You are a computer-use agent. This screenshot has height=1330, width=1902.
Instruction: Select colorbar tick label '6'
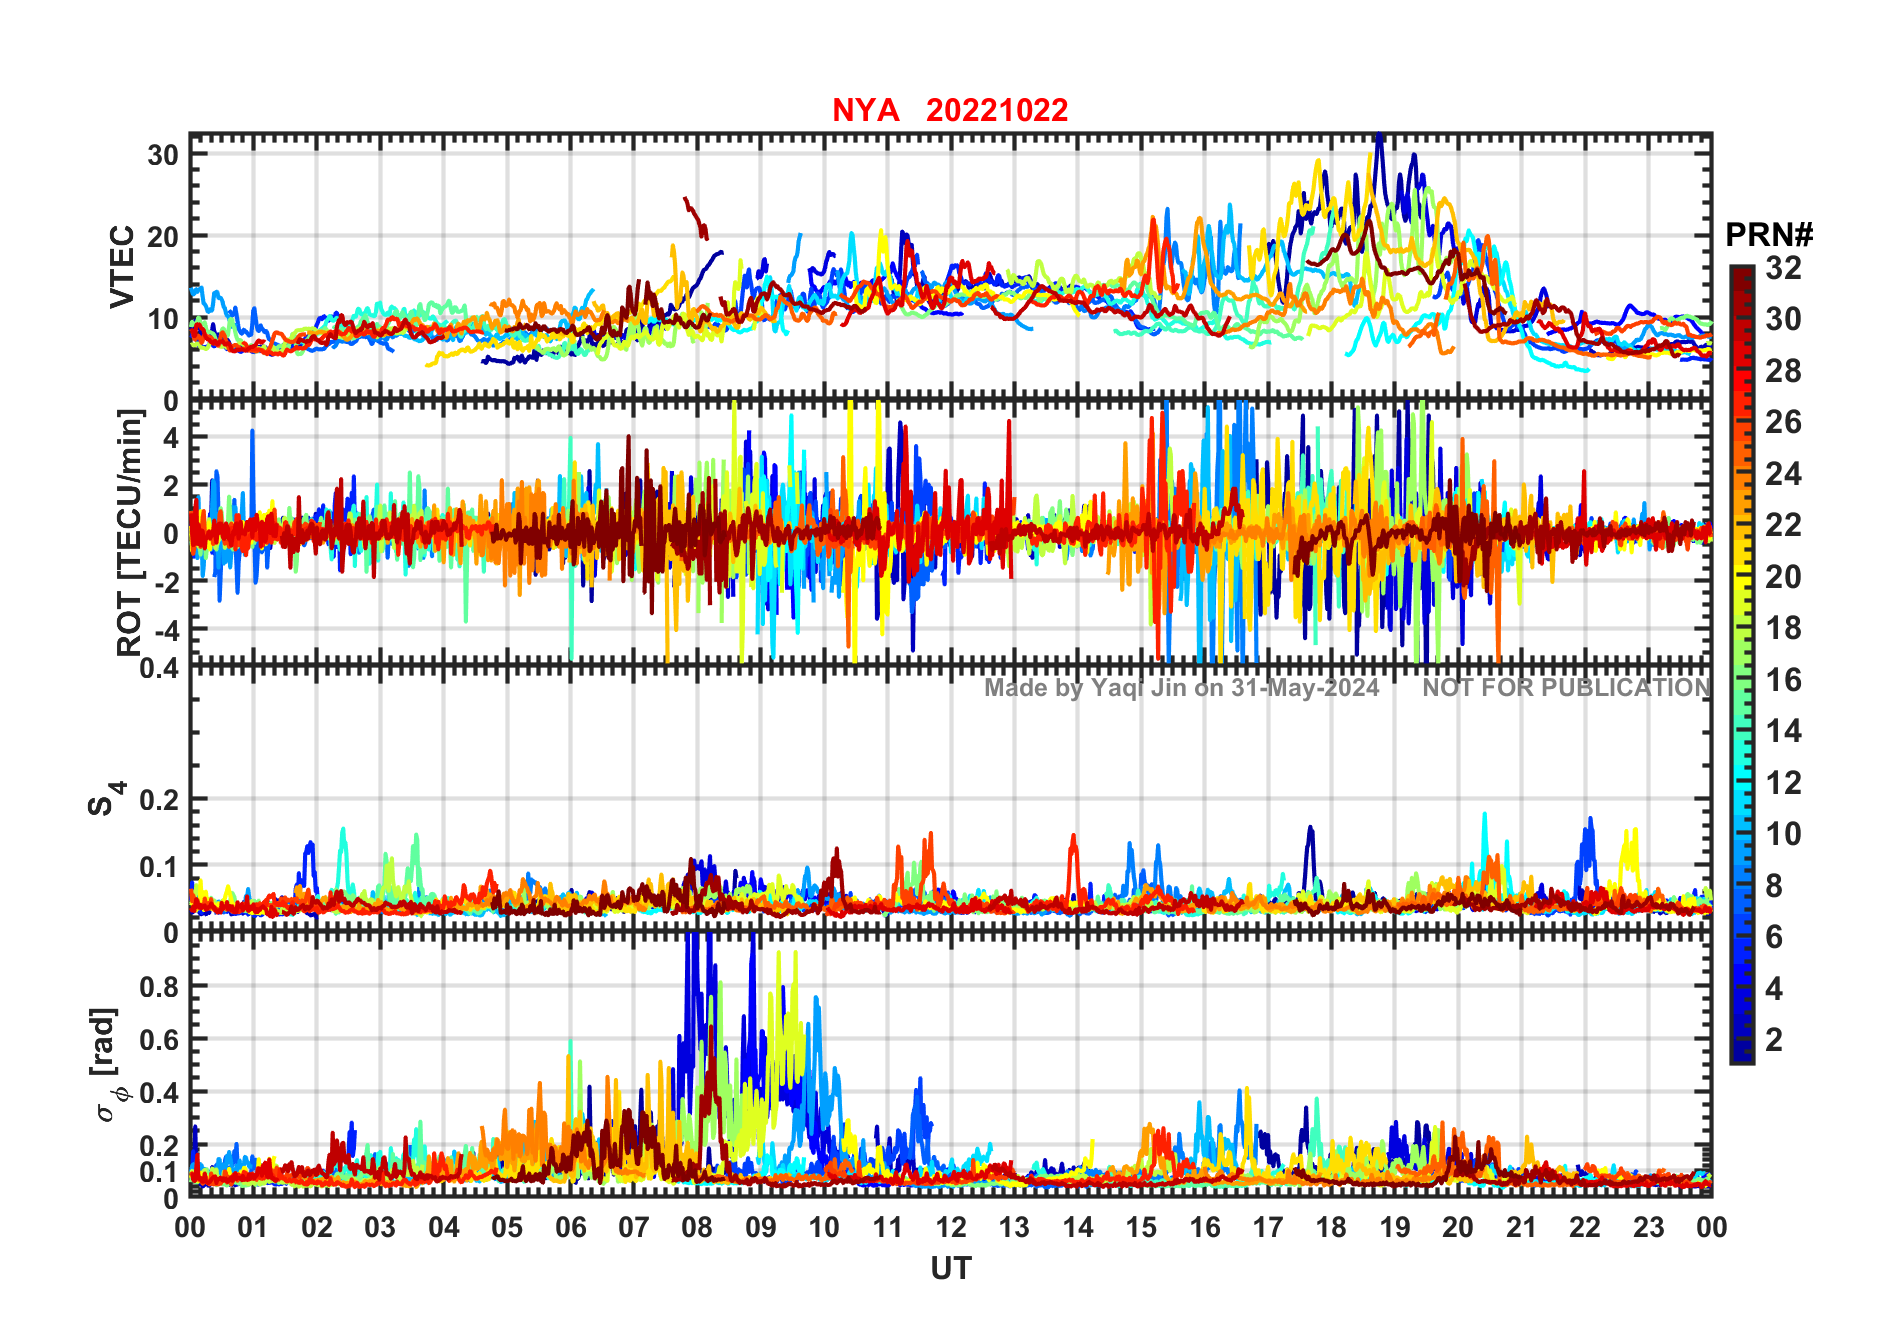tap(1774, 937)
